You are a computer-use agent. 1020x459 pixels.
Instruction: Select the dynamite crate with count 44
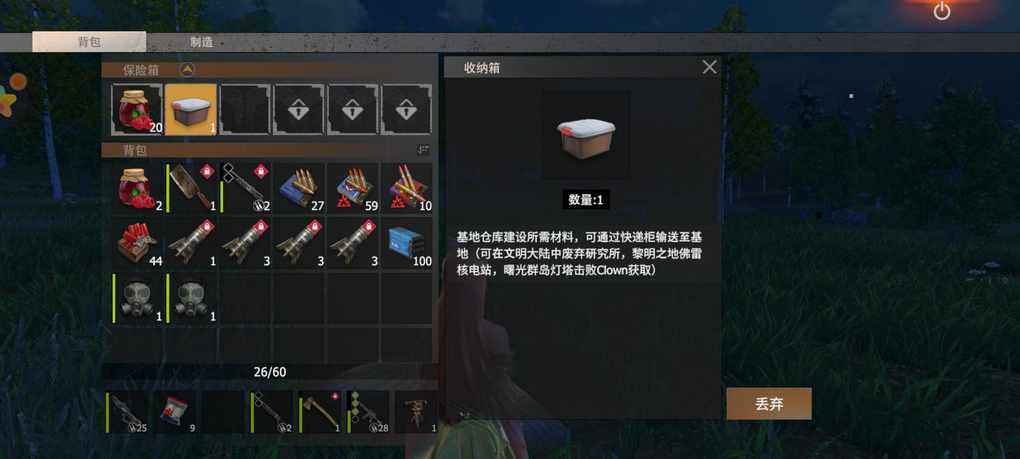click(137, 243)
